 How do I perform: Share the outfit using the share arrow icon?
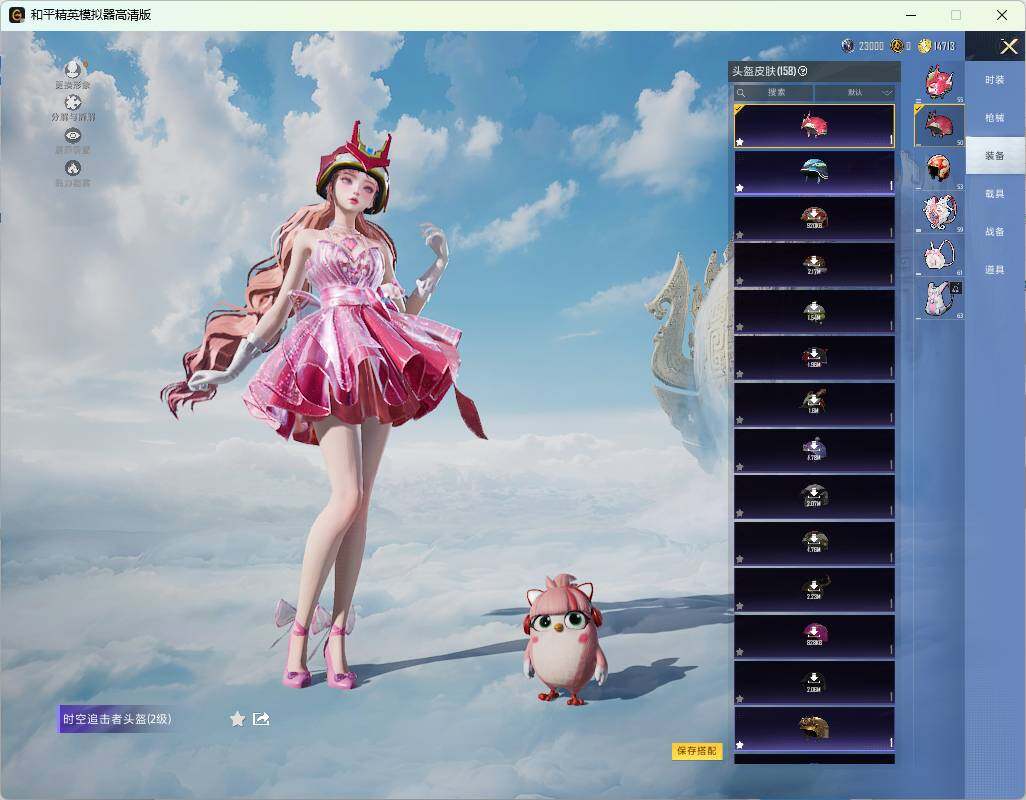pyautogui.click(x=261, y=719)
